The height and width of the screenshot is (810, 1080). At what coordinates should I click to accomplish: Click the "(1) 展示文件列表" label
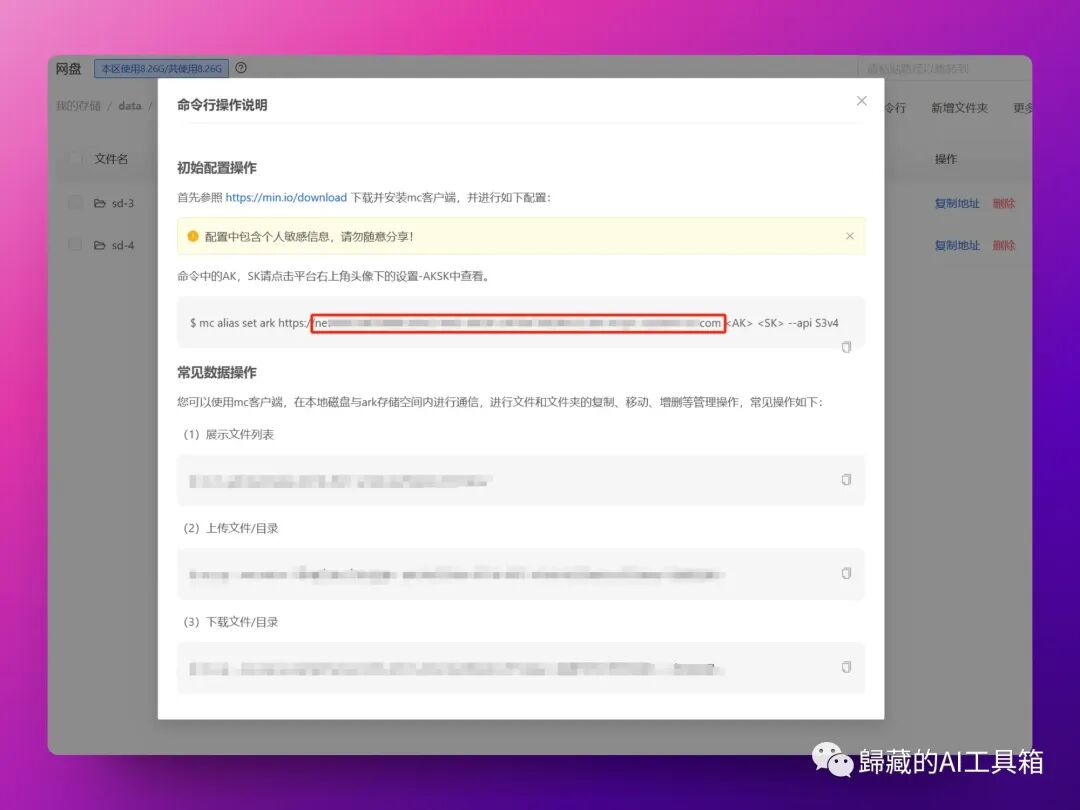229,435
